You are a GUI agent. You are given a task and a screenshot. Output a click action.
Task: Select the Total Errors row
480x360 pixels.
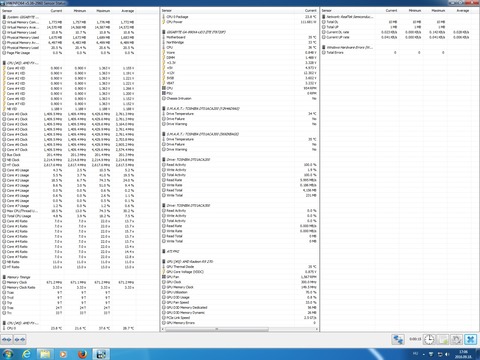point(400,53)
